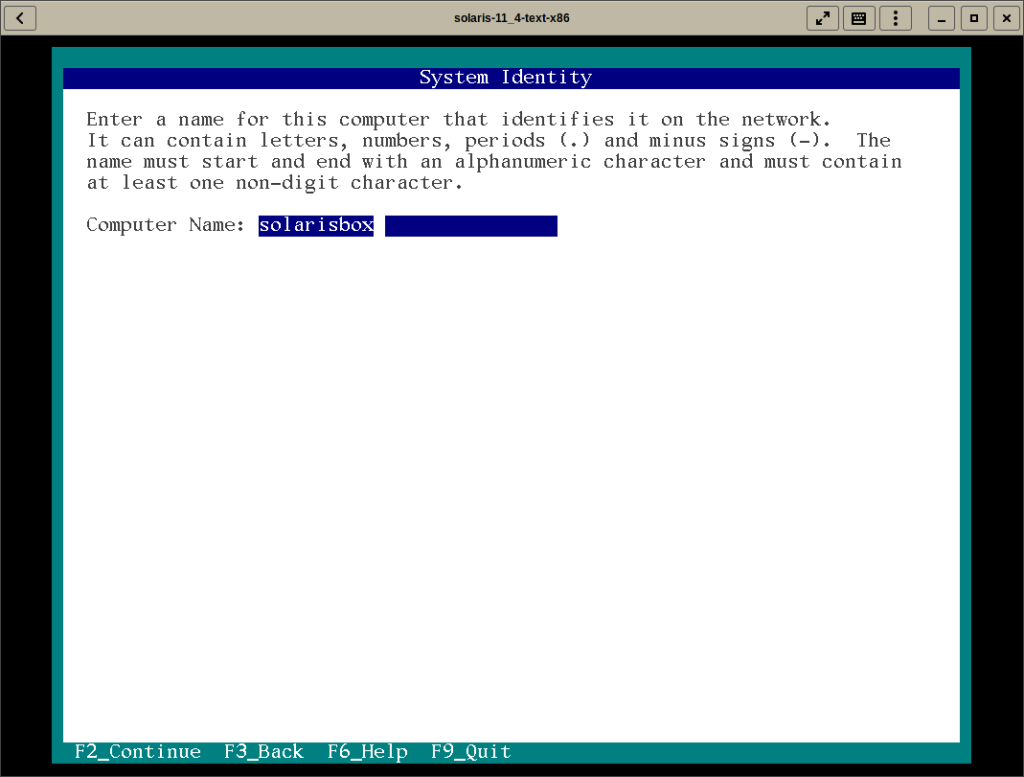Minimize the solaris-11_4-text-x86 window

(x=941, y=18)
